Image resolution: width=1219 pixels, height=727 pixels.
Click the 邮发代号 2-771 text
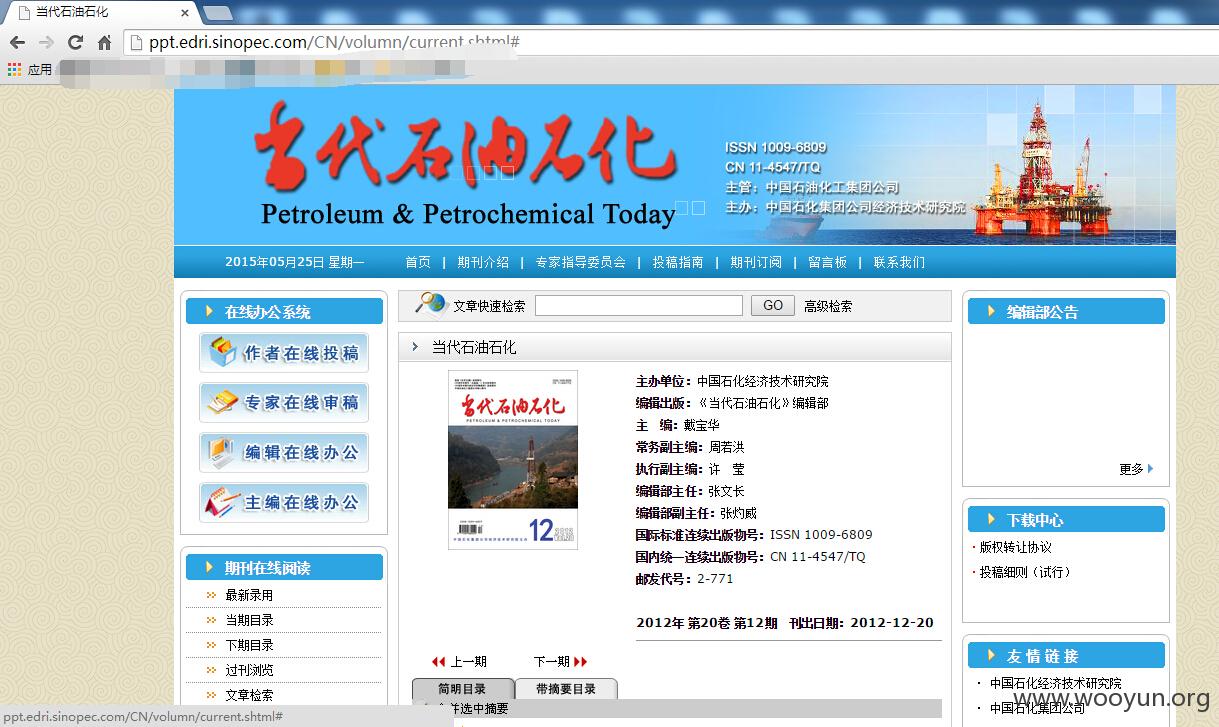(685, 578)
